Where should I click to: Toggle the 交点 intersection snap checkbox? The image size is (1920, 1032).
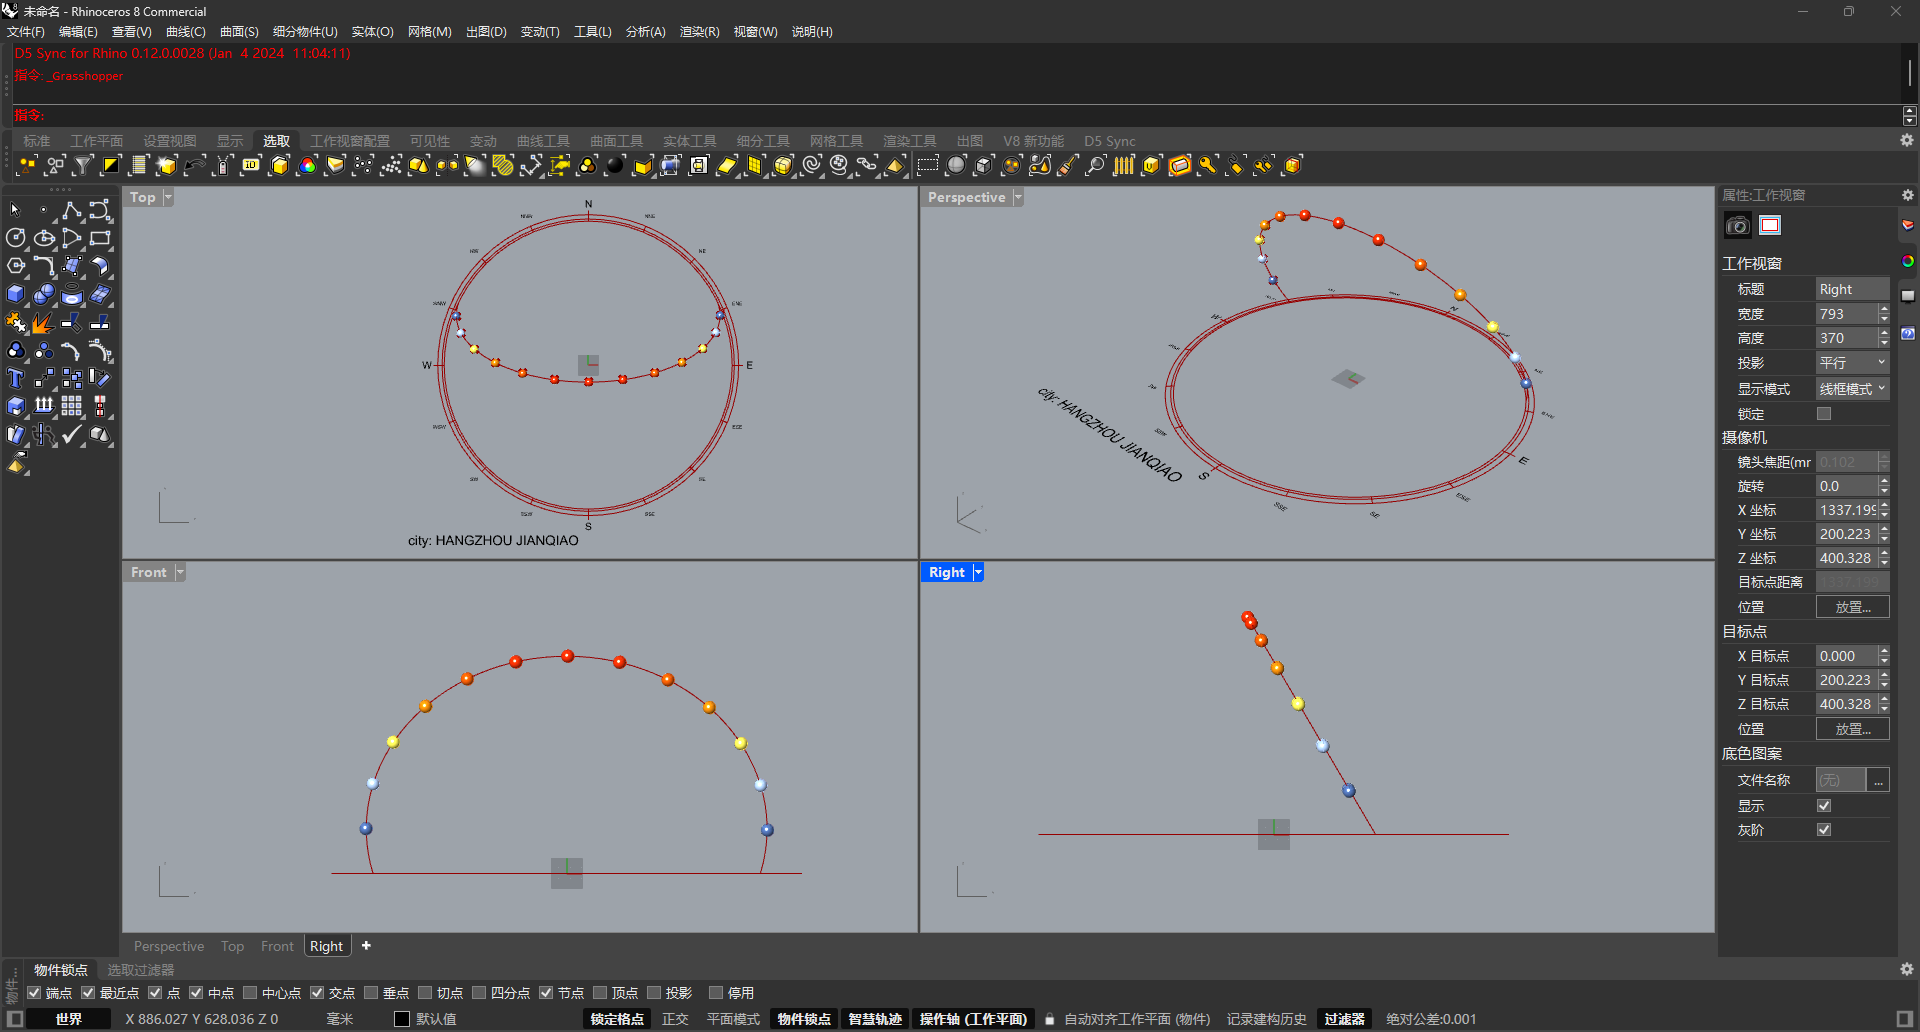(317, 993)
